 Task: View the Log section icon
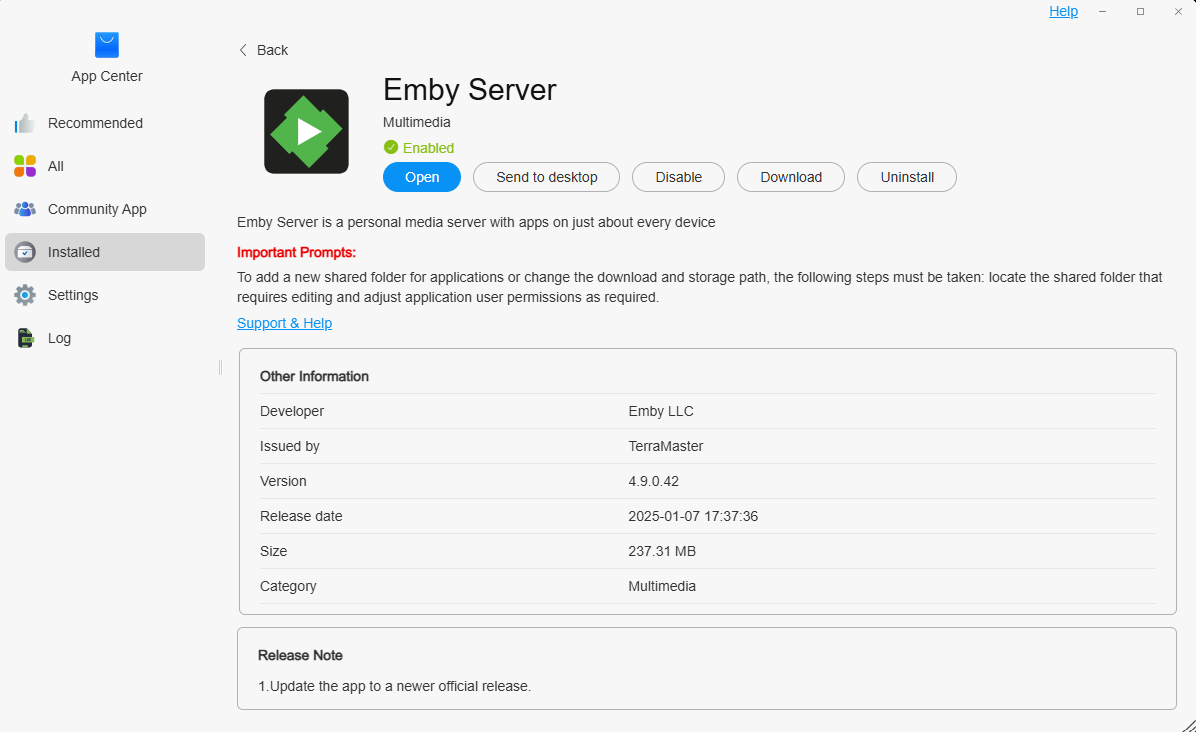24,337
